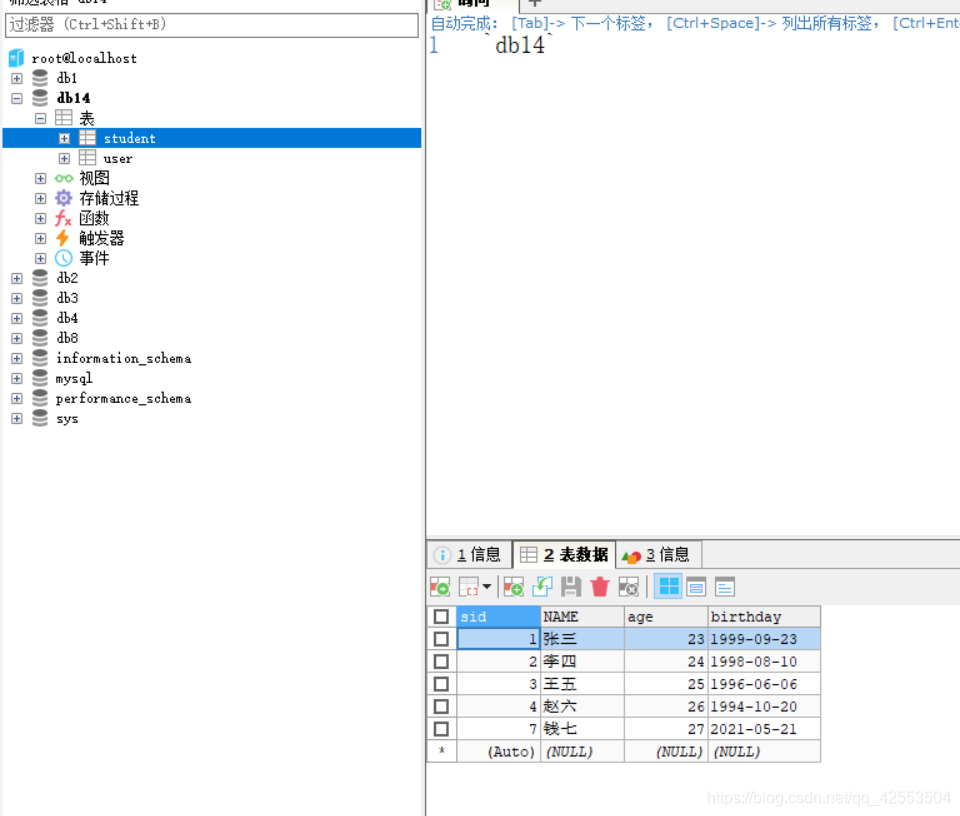Screen dimensions: 960x816
Task: Open the 3 信息 tab
Action: (x=658, y=555)
